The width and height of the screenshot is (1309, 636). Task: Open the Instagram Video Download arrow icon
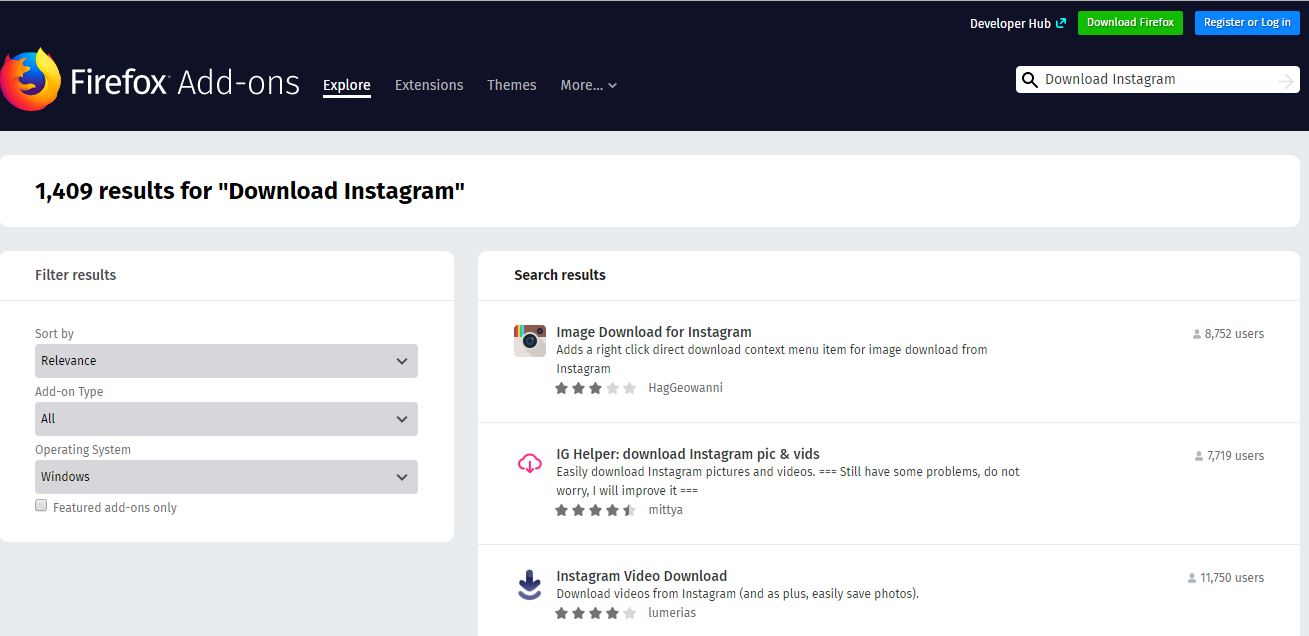point(530,584)
